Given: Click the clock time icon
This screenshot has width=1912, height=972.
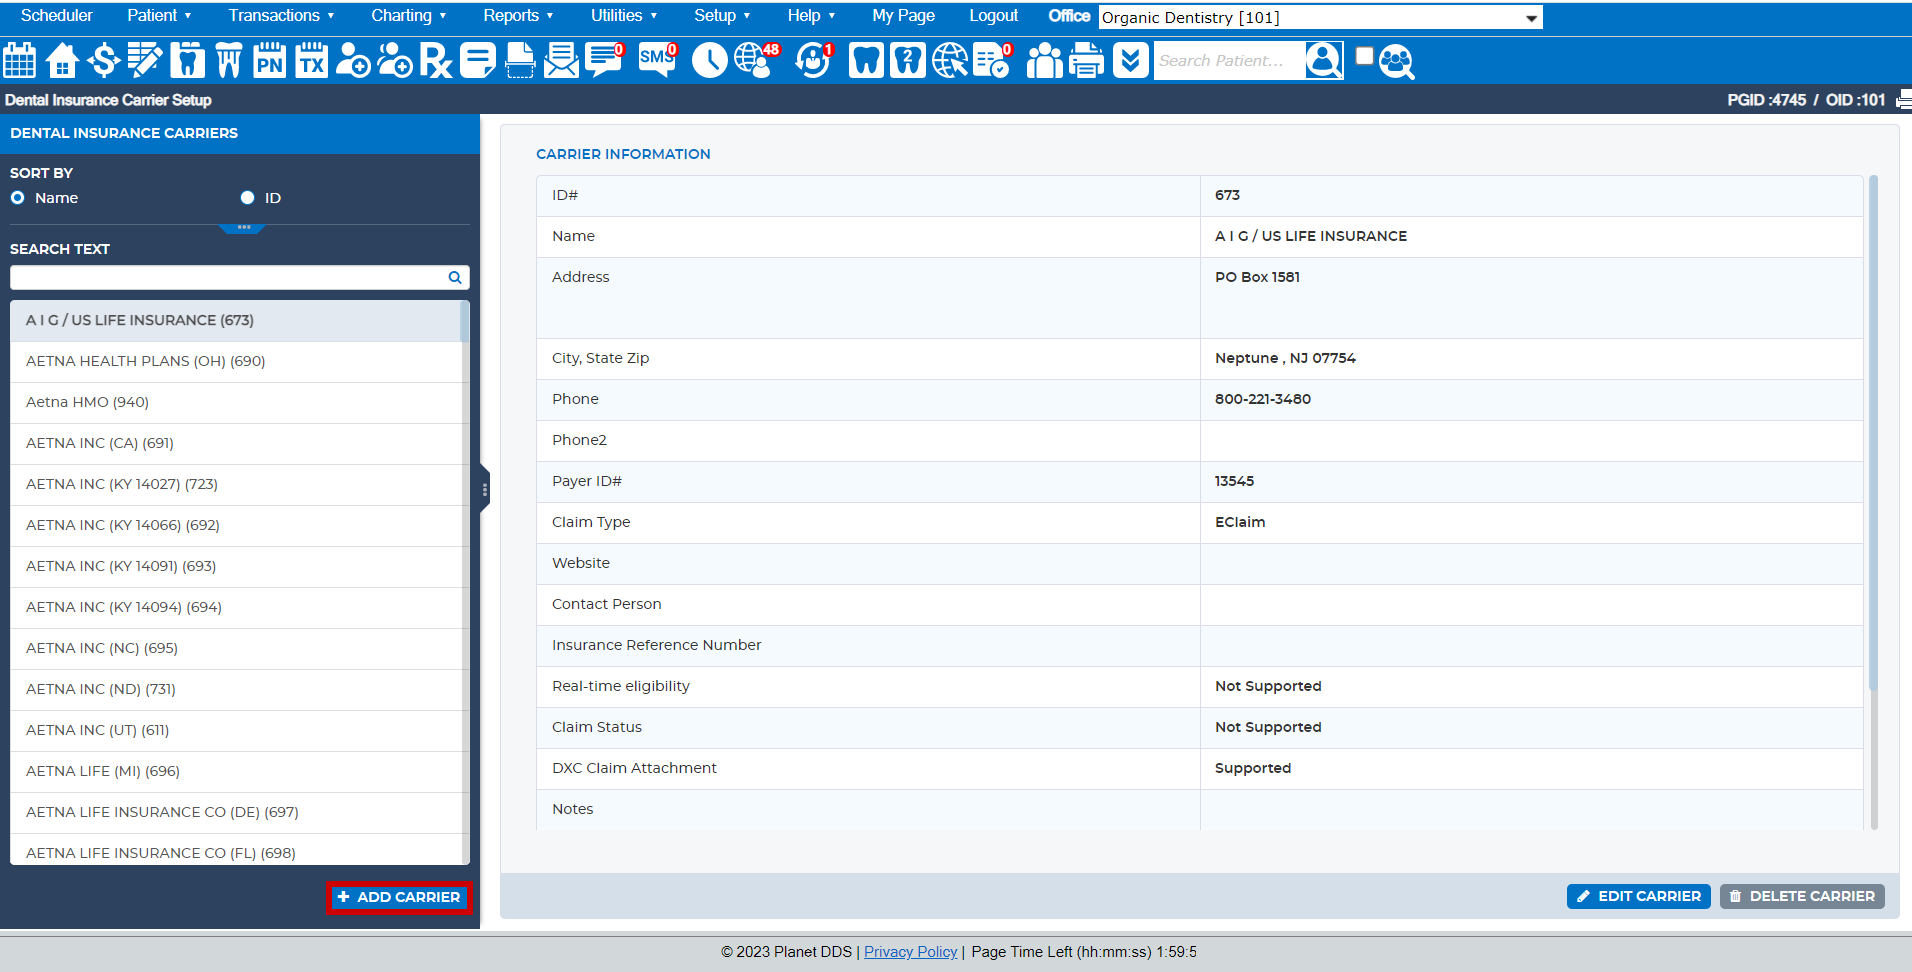Looking at the screenshot, I should click(x=710, y=61).
